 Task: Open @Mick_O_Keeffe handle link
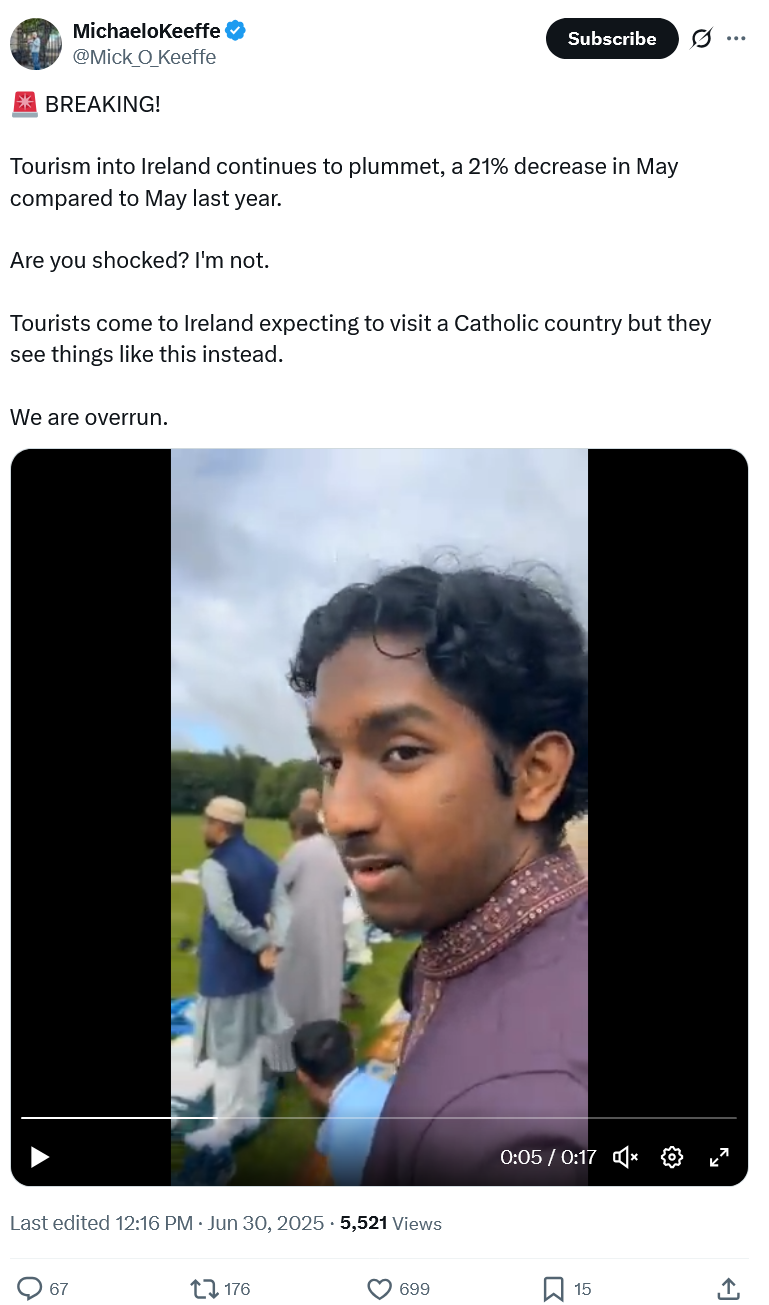(144, 57)
